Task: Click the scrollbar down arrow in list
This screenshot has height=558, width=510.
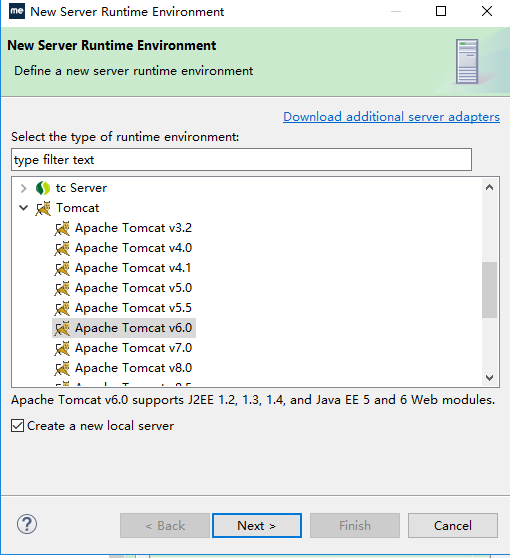Action: tap(489, 378)
